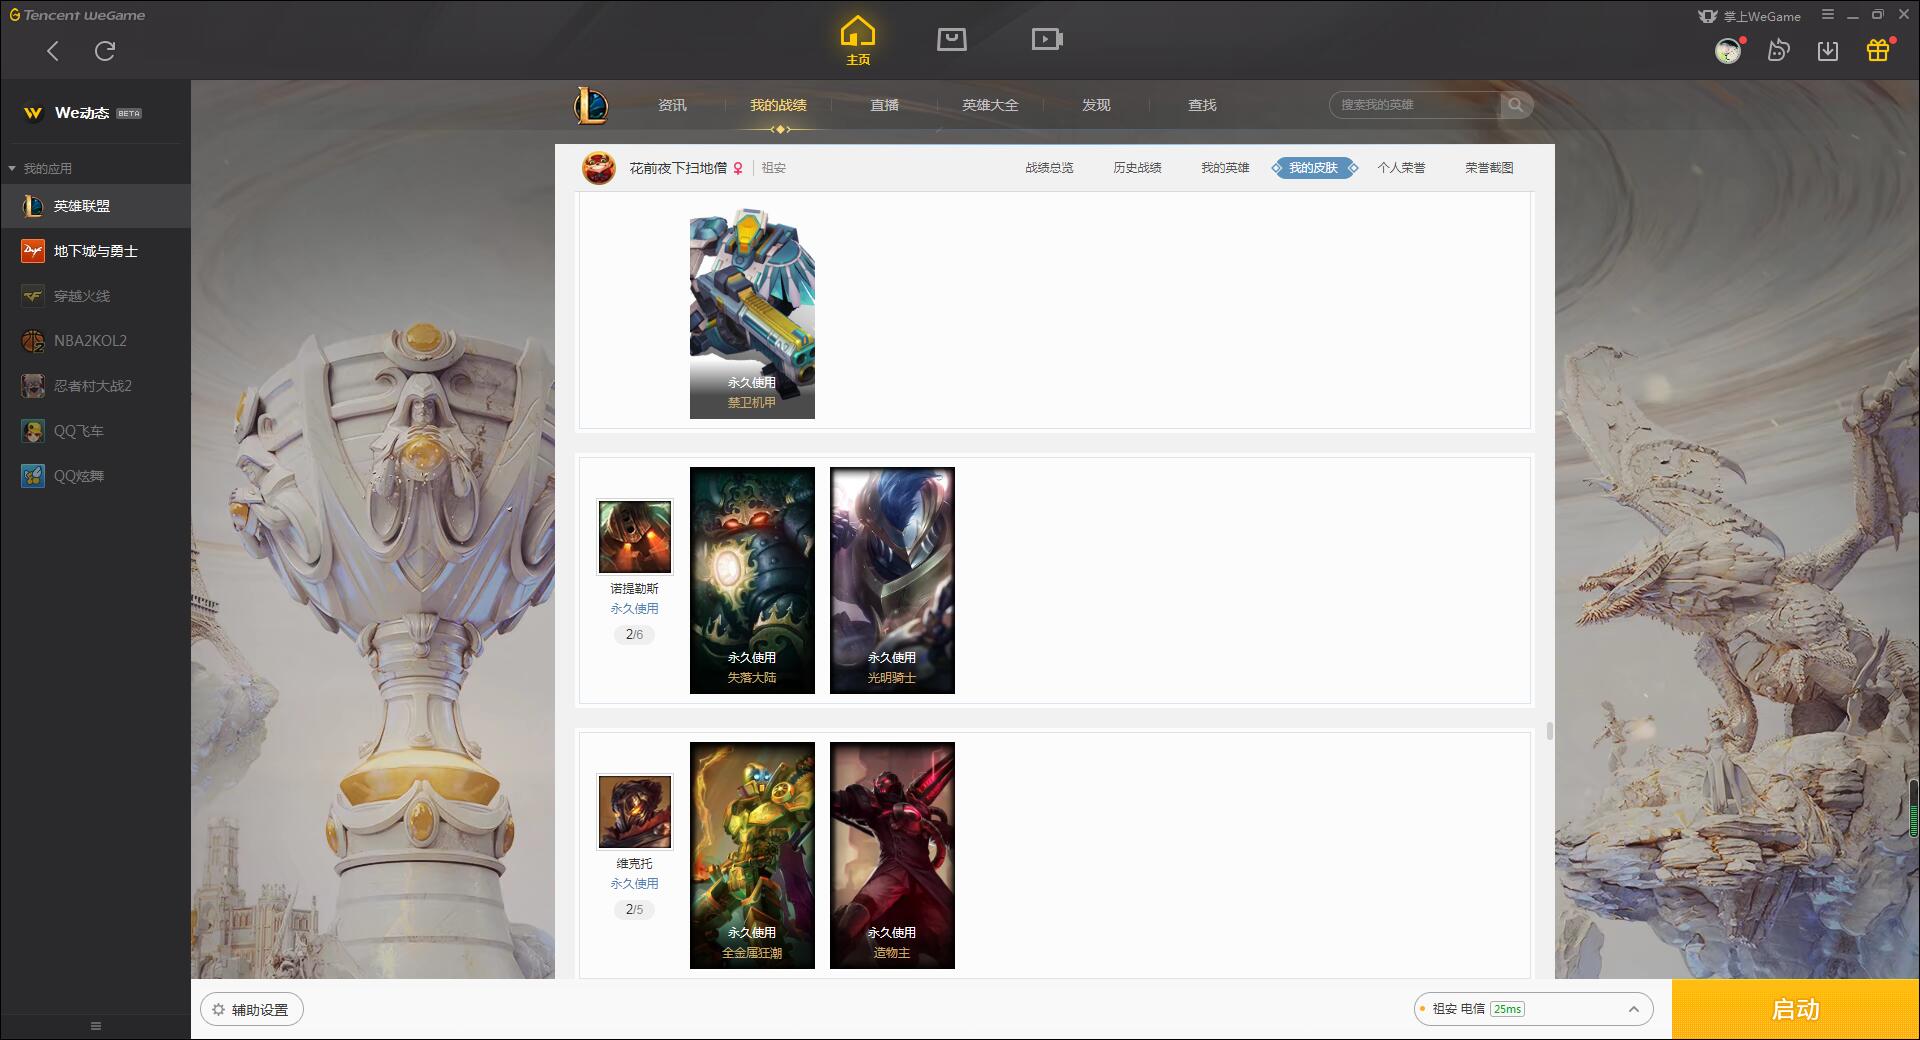
Task: Focus the 搜索我的英雄 search field
Action: [1415, 105]
